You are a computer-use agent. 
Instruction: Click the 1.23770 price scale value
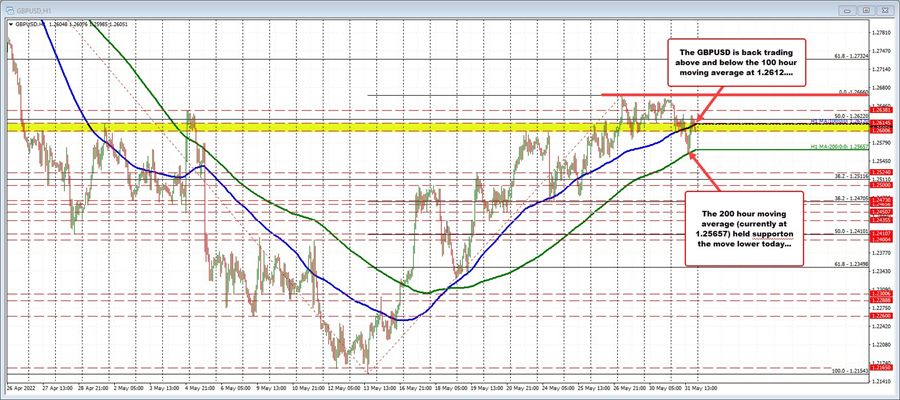[x=882, y=252]
